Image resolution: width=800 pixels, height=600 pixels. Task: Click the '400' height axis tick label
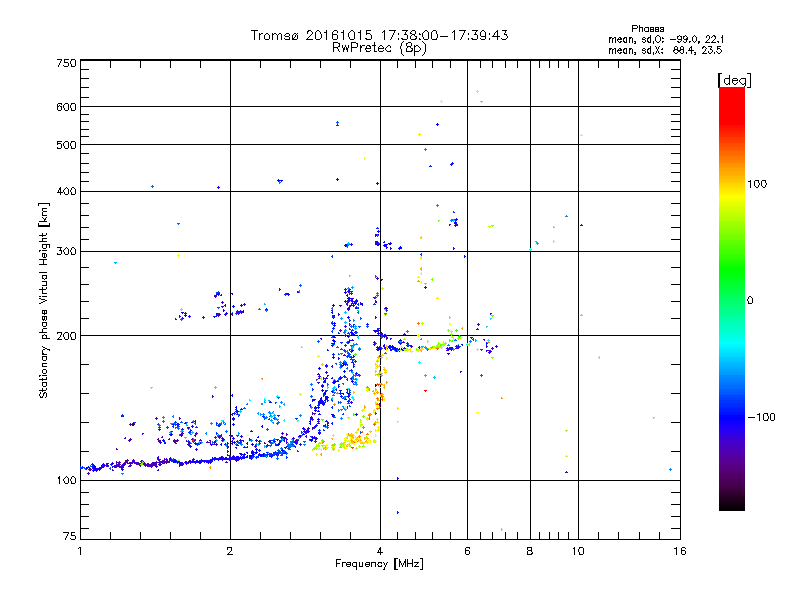coord(66,192)
